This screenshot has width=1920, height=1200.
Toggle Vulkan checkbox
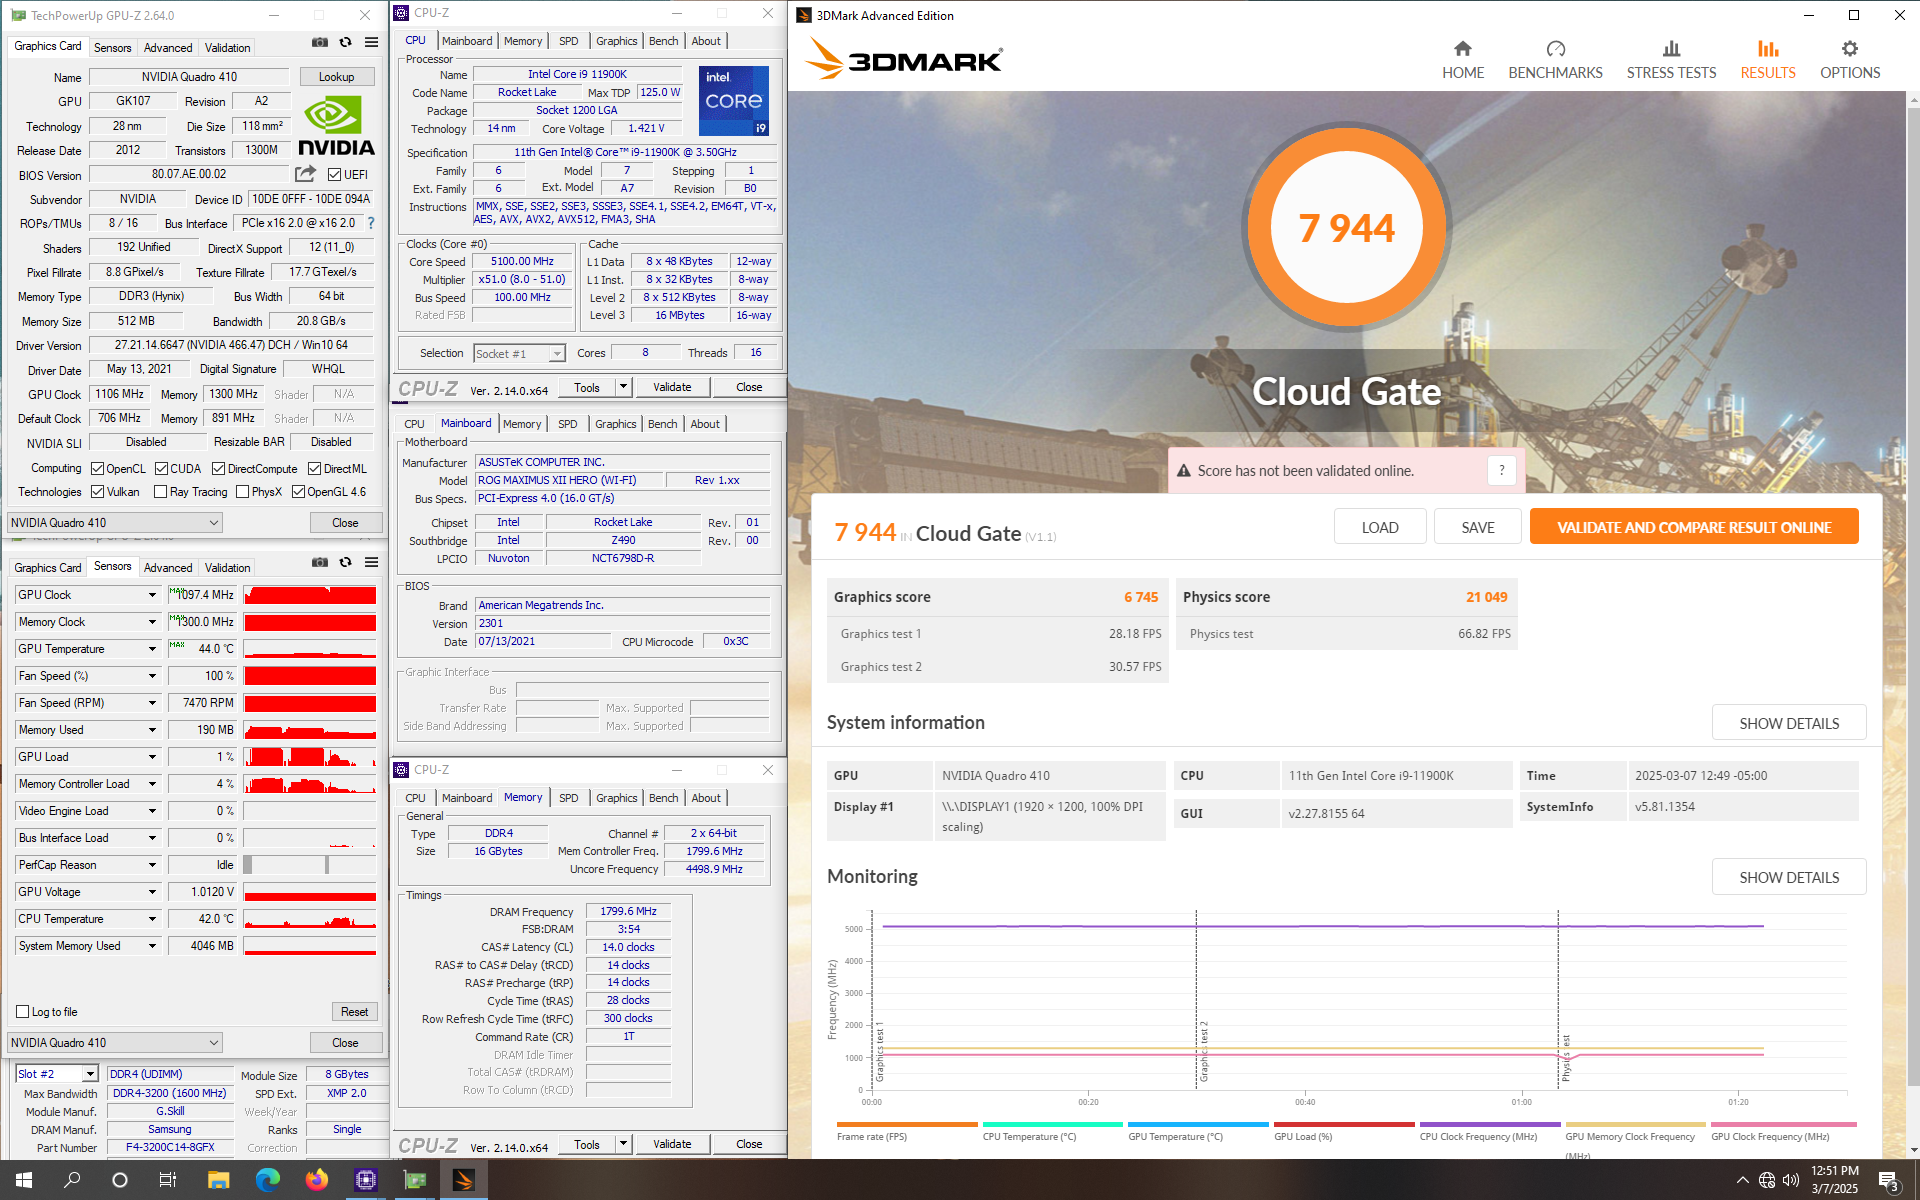97,491
